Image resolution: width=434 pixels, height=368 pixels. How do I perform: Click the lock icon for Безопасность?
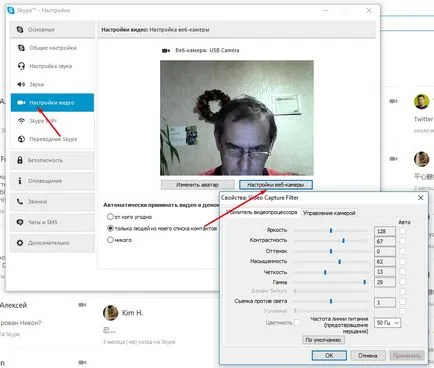pos(20,160)
